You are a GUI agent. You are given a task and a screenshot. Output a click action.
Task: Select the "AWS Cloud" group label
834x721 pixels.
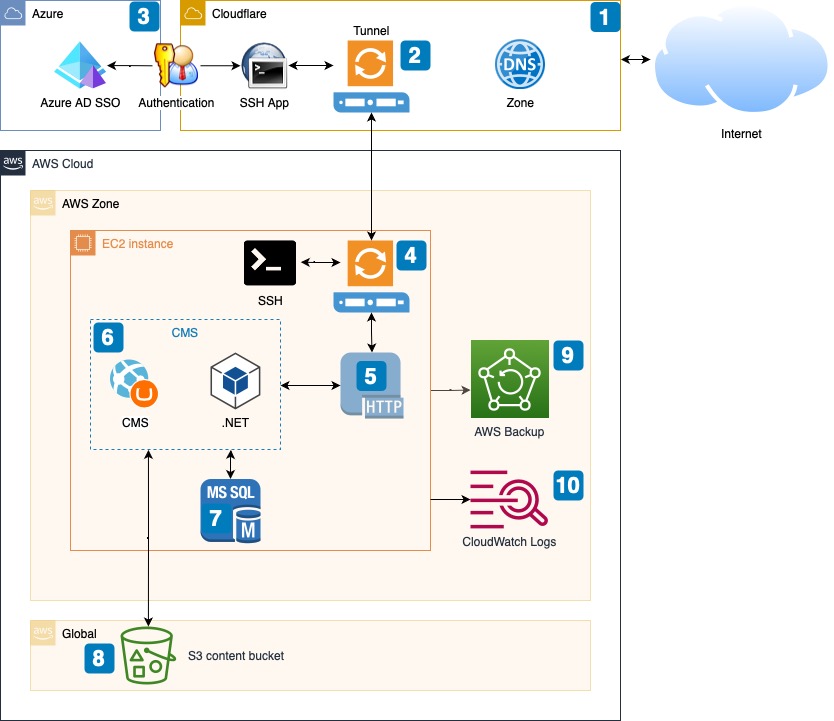click(x=63, y=163)
